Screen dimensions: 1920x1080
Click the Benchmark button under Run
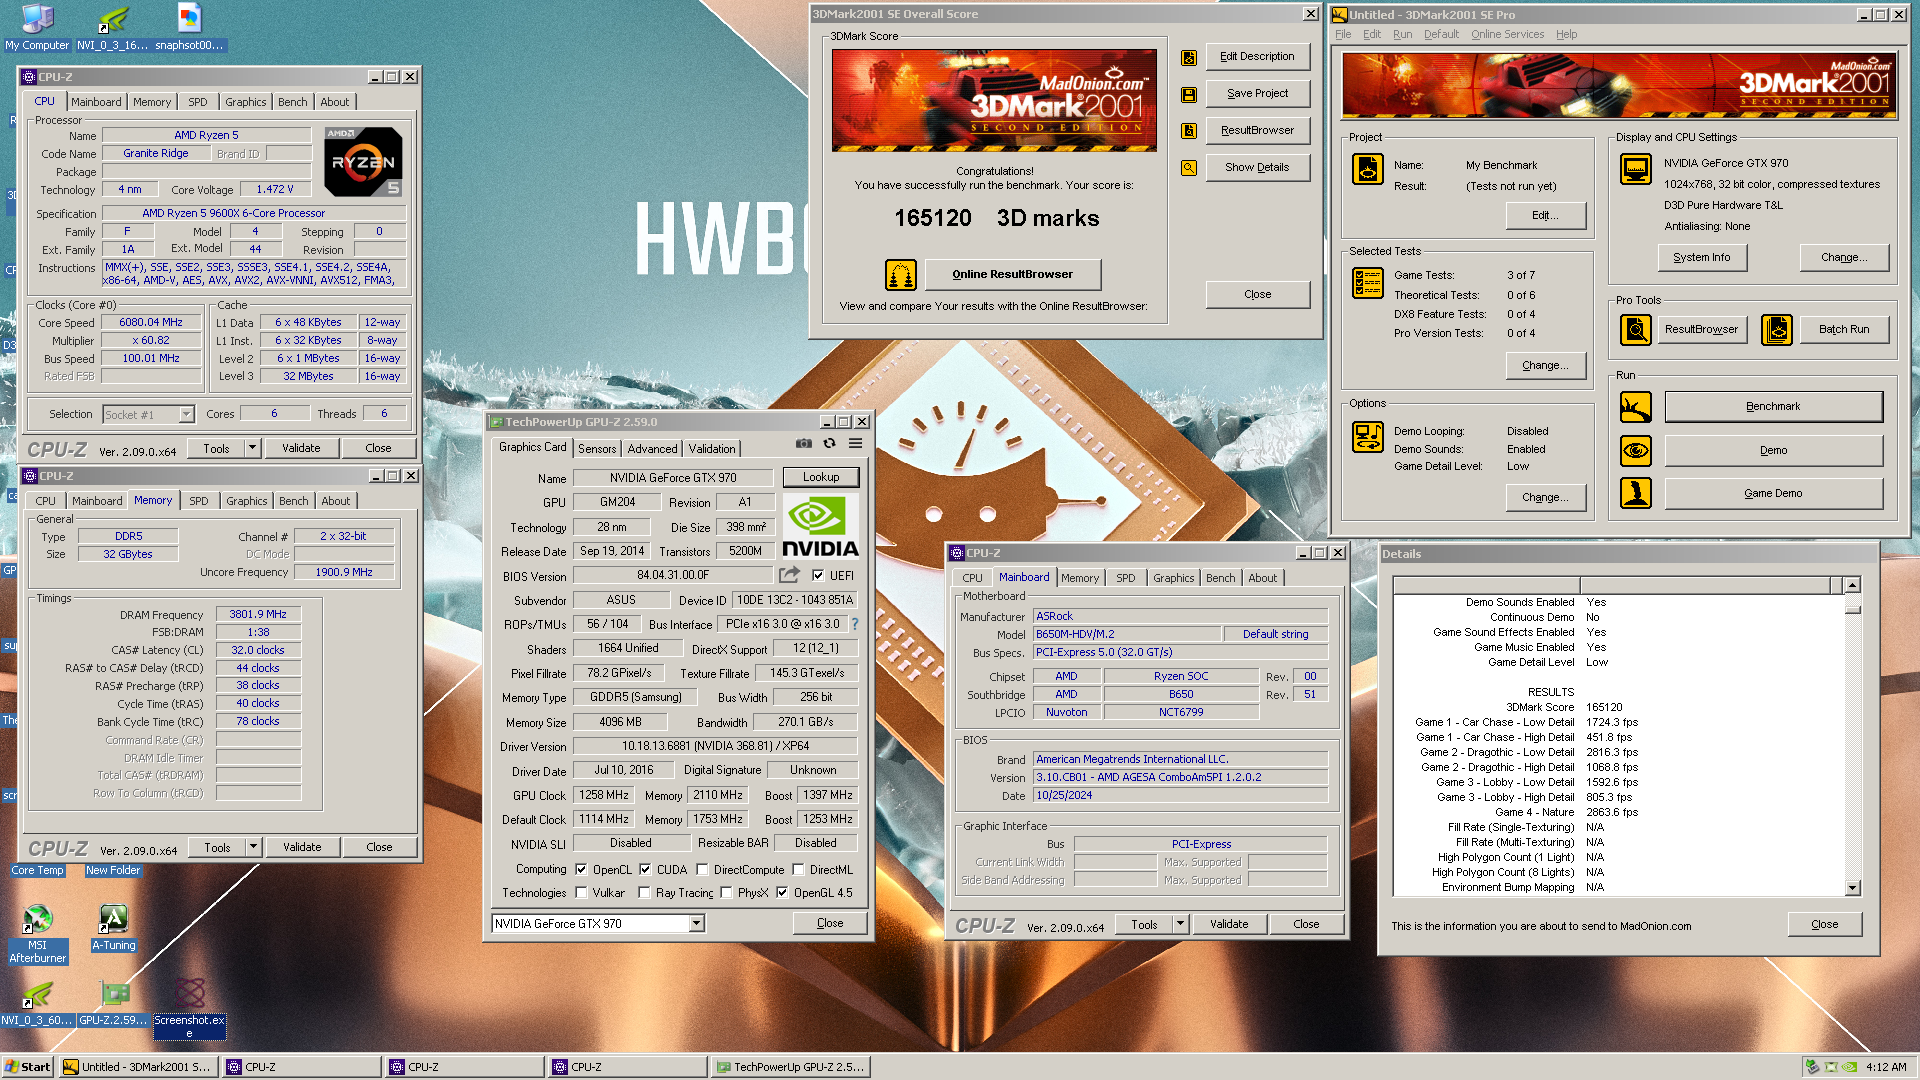click(x=1773, y=407)
